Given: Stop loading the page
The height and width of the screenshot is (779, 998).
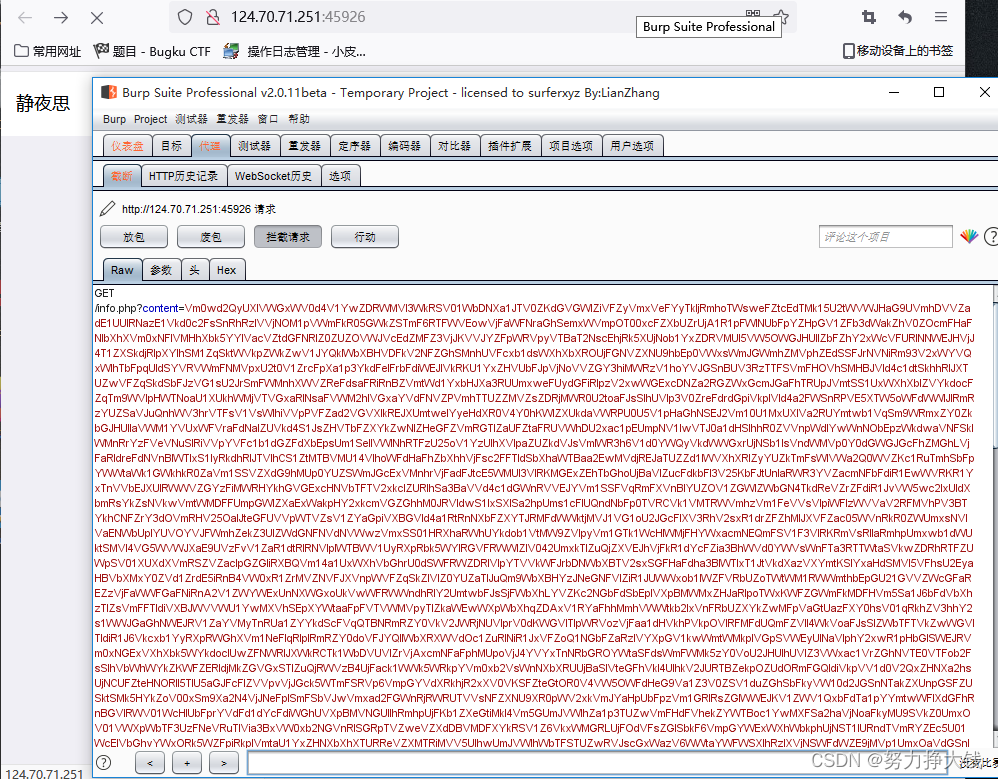Looking at the screenshot, I should click(97, 17).
